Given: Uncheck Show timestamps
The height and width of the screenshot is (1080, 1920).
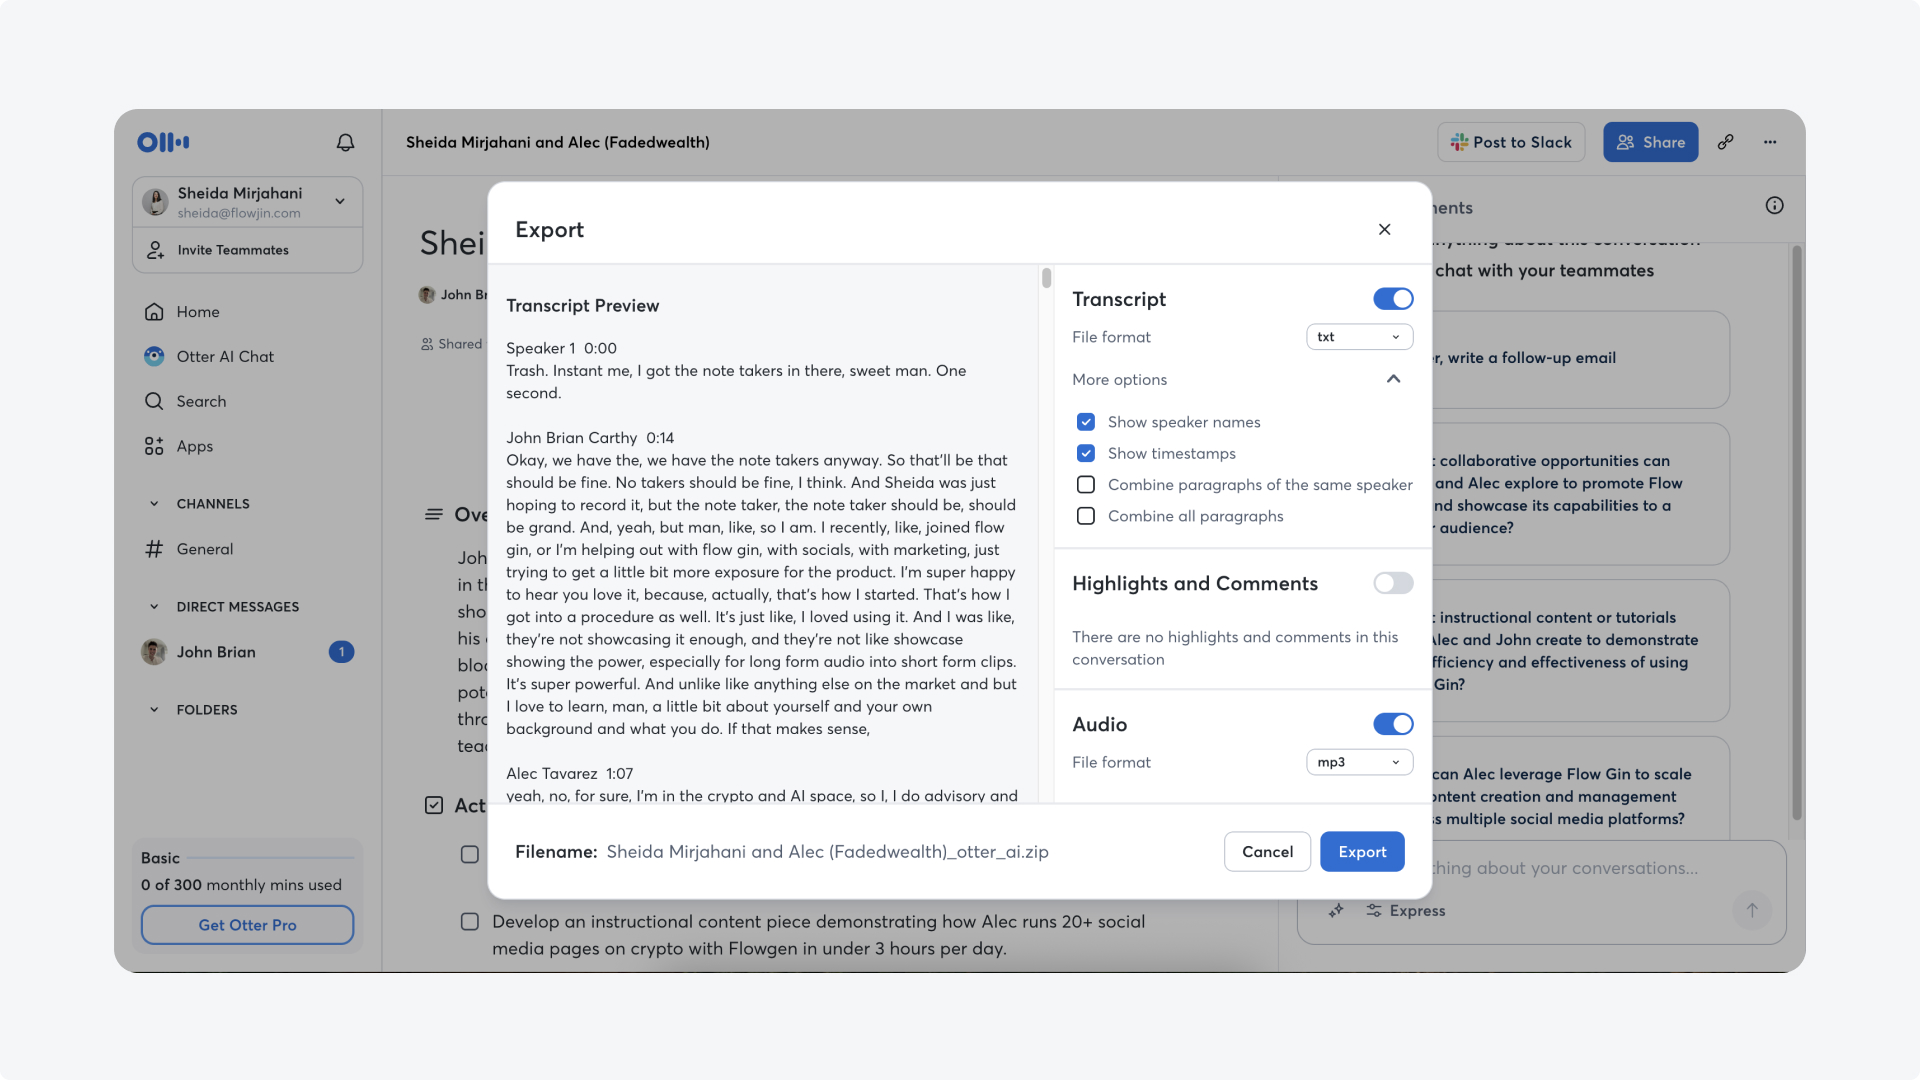Looking at the screenshot, I should coord(1086,453).
